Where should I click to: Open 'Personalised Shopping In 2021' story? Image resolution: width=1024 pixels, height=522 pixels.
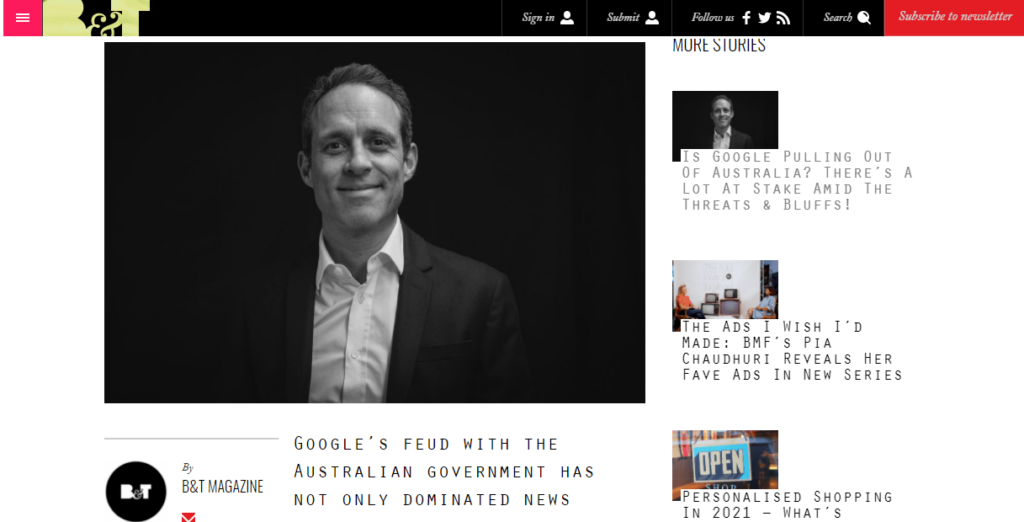(787, 505)
